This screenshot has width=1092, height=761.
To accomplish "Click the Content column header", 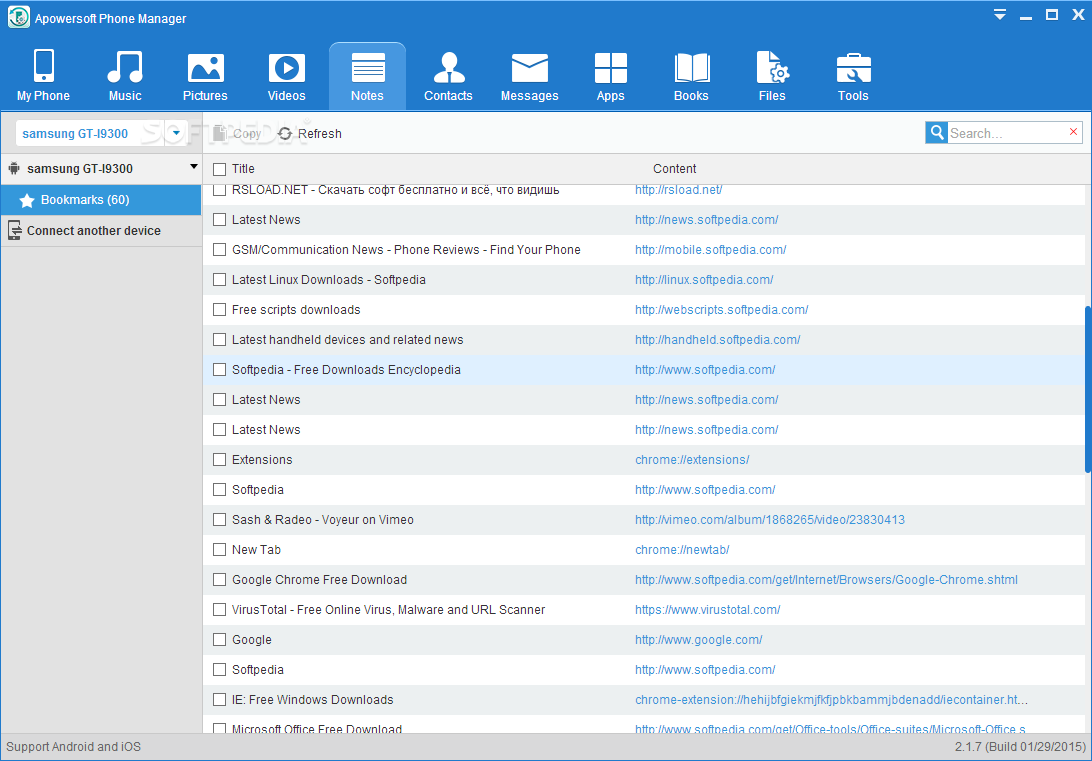I will [x=674, y=168].
